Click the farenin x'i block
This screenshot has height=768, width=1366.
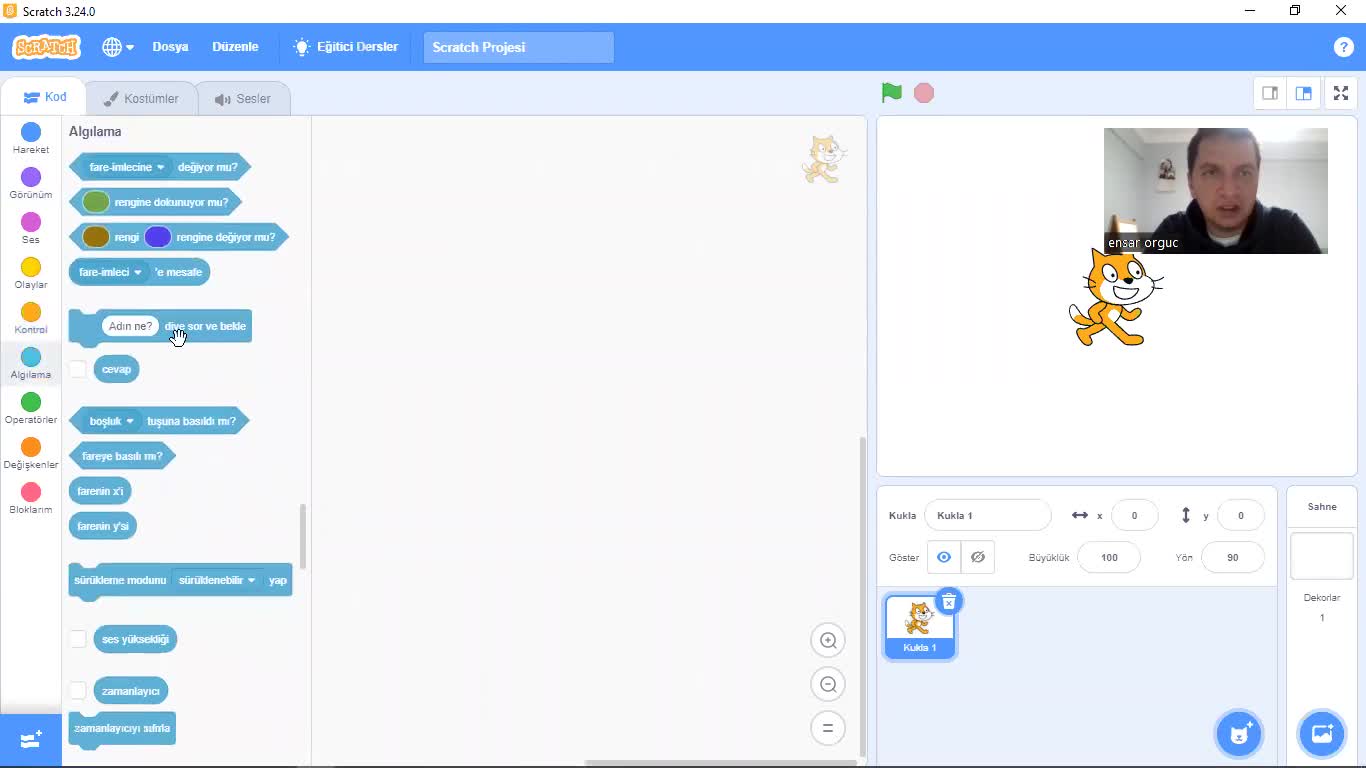[x=100, y=491]
